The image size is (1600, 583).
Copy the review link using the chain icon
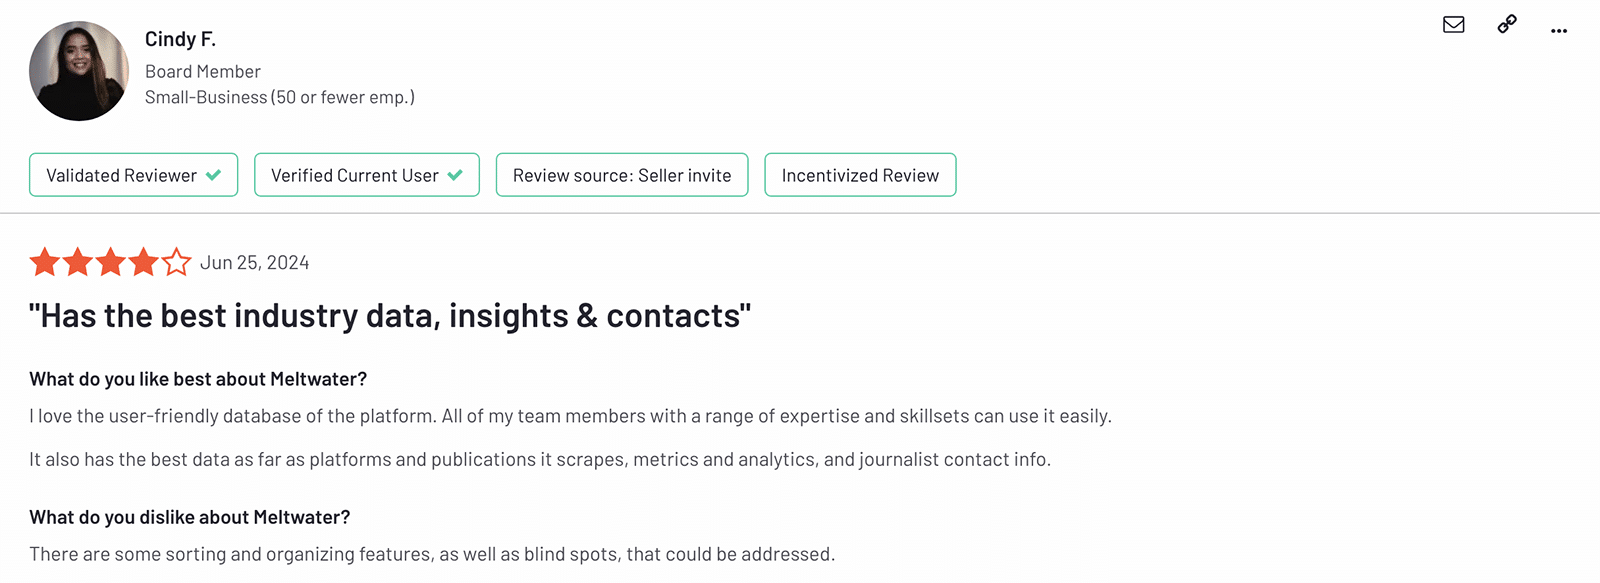1506,24
